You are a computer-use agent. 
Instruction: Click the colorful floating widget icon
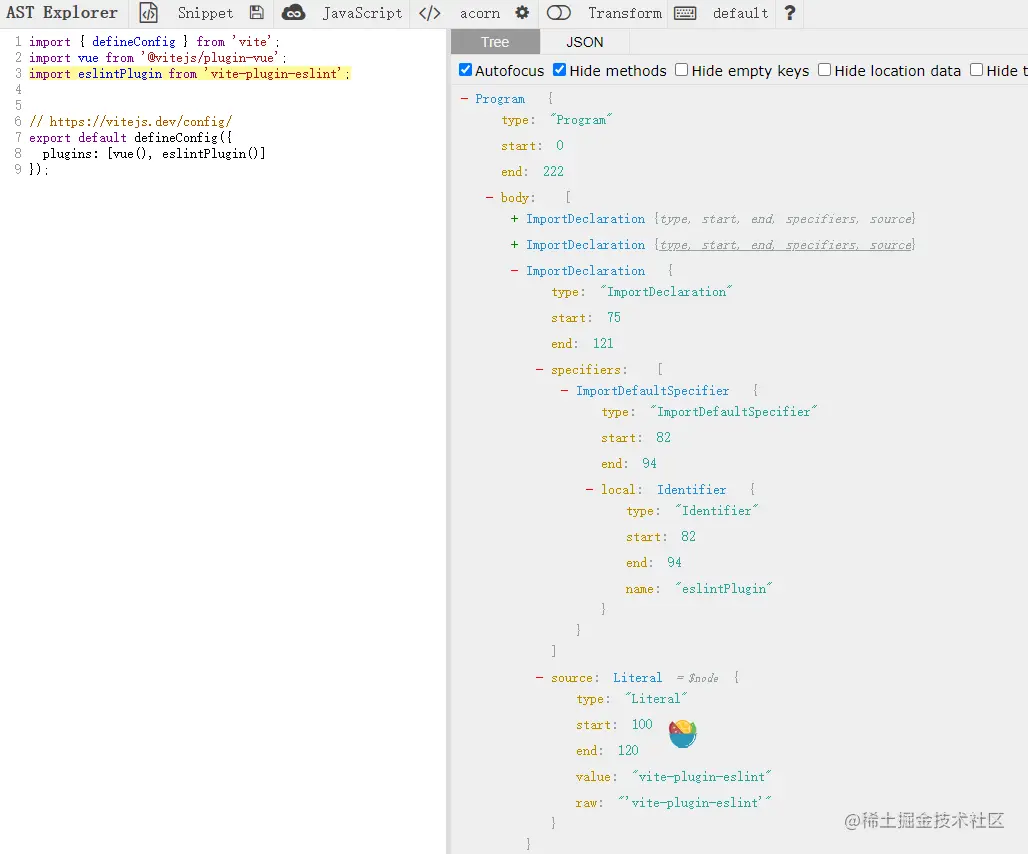pyautogui.click(x=682, y=733)
